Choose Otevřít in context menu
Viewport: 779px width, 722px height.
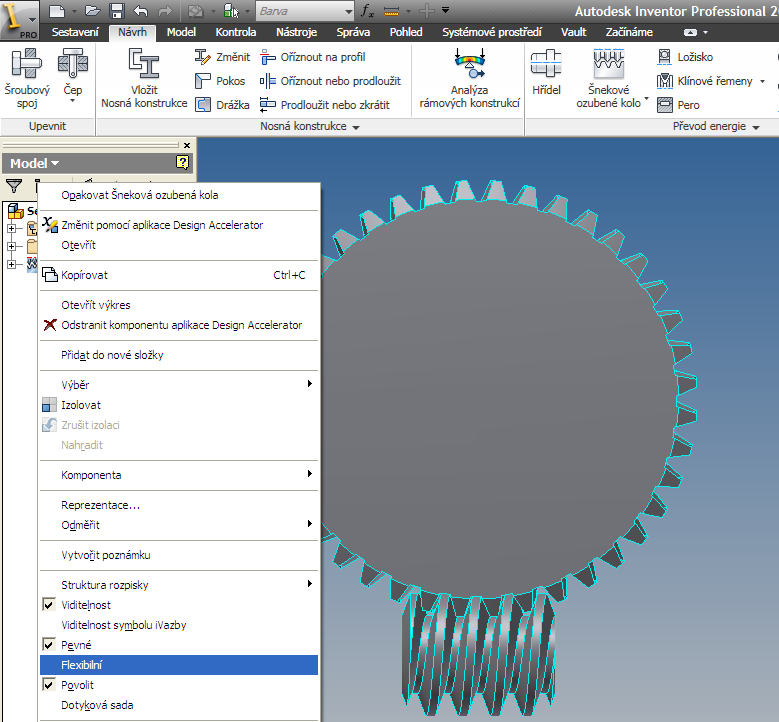tap(179, 245)
